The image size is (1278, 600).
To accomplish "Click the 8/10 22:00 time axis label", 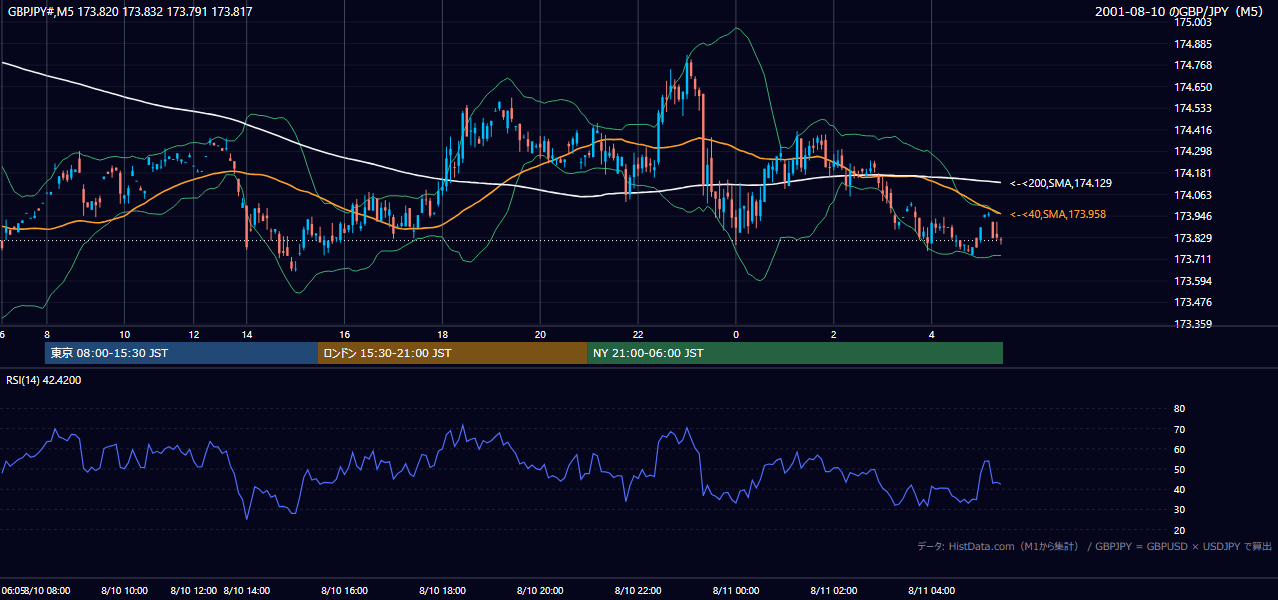I will point(638,591).
